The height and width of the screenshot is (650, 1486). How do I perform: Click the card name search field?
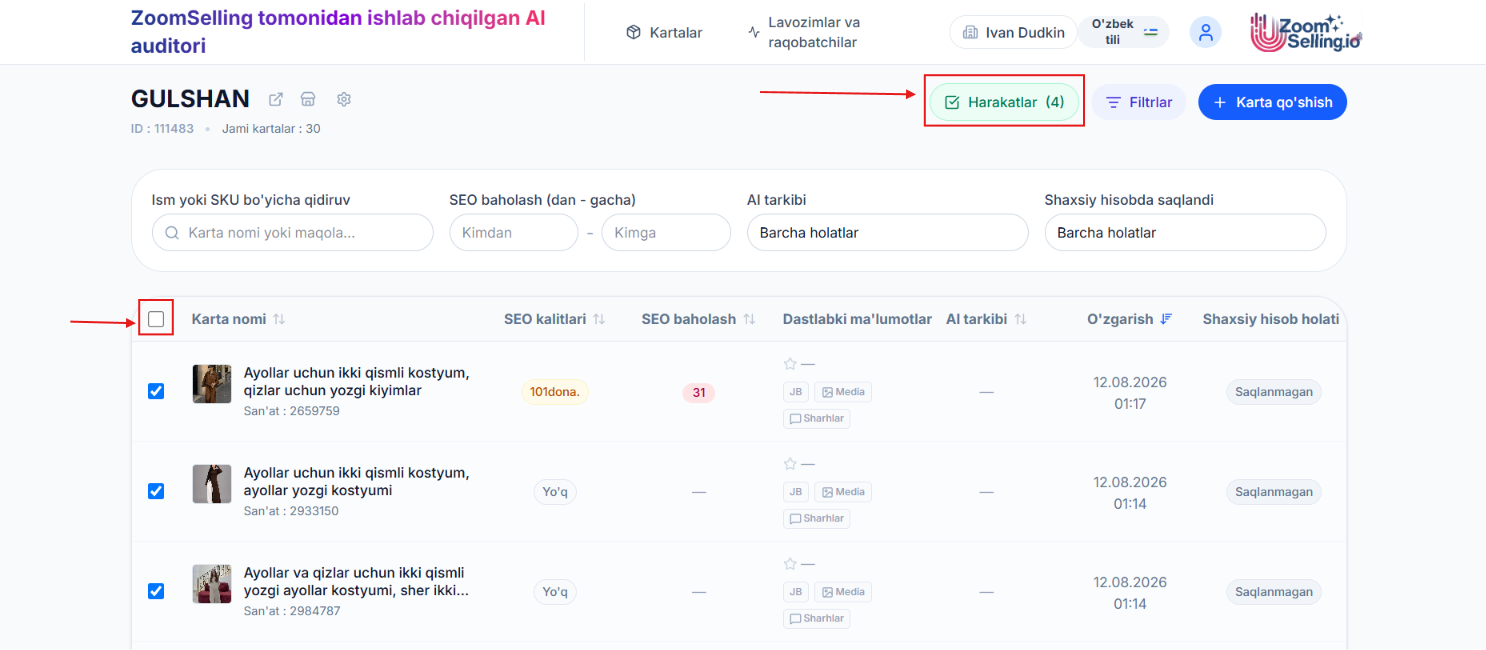click(293, 232)
